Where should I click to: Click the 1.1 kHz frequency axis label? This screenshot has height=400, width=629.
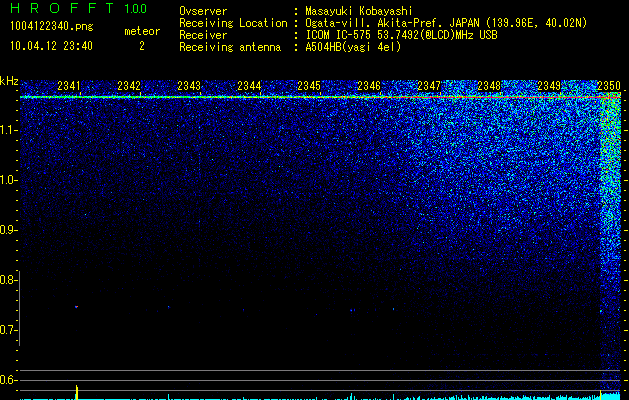coord(8,130)
